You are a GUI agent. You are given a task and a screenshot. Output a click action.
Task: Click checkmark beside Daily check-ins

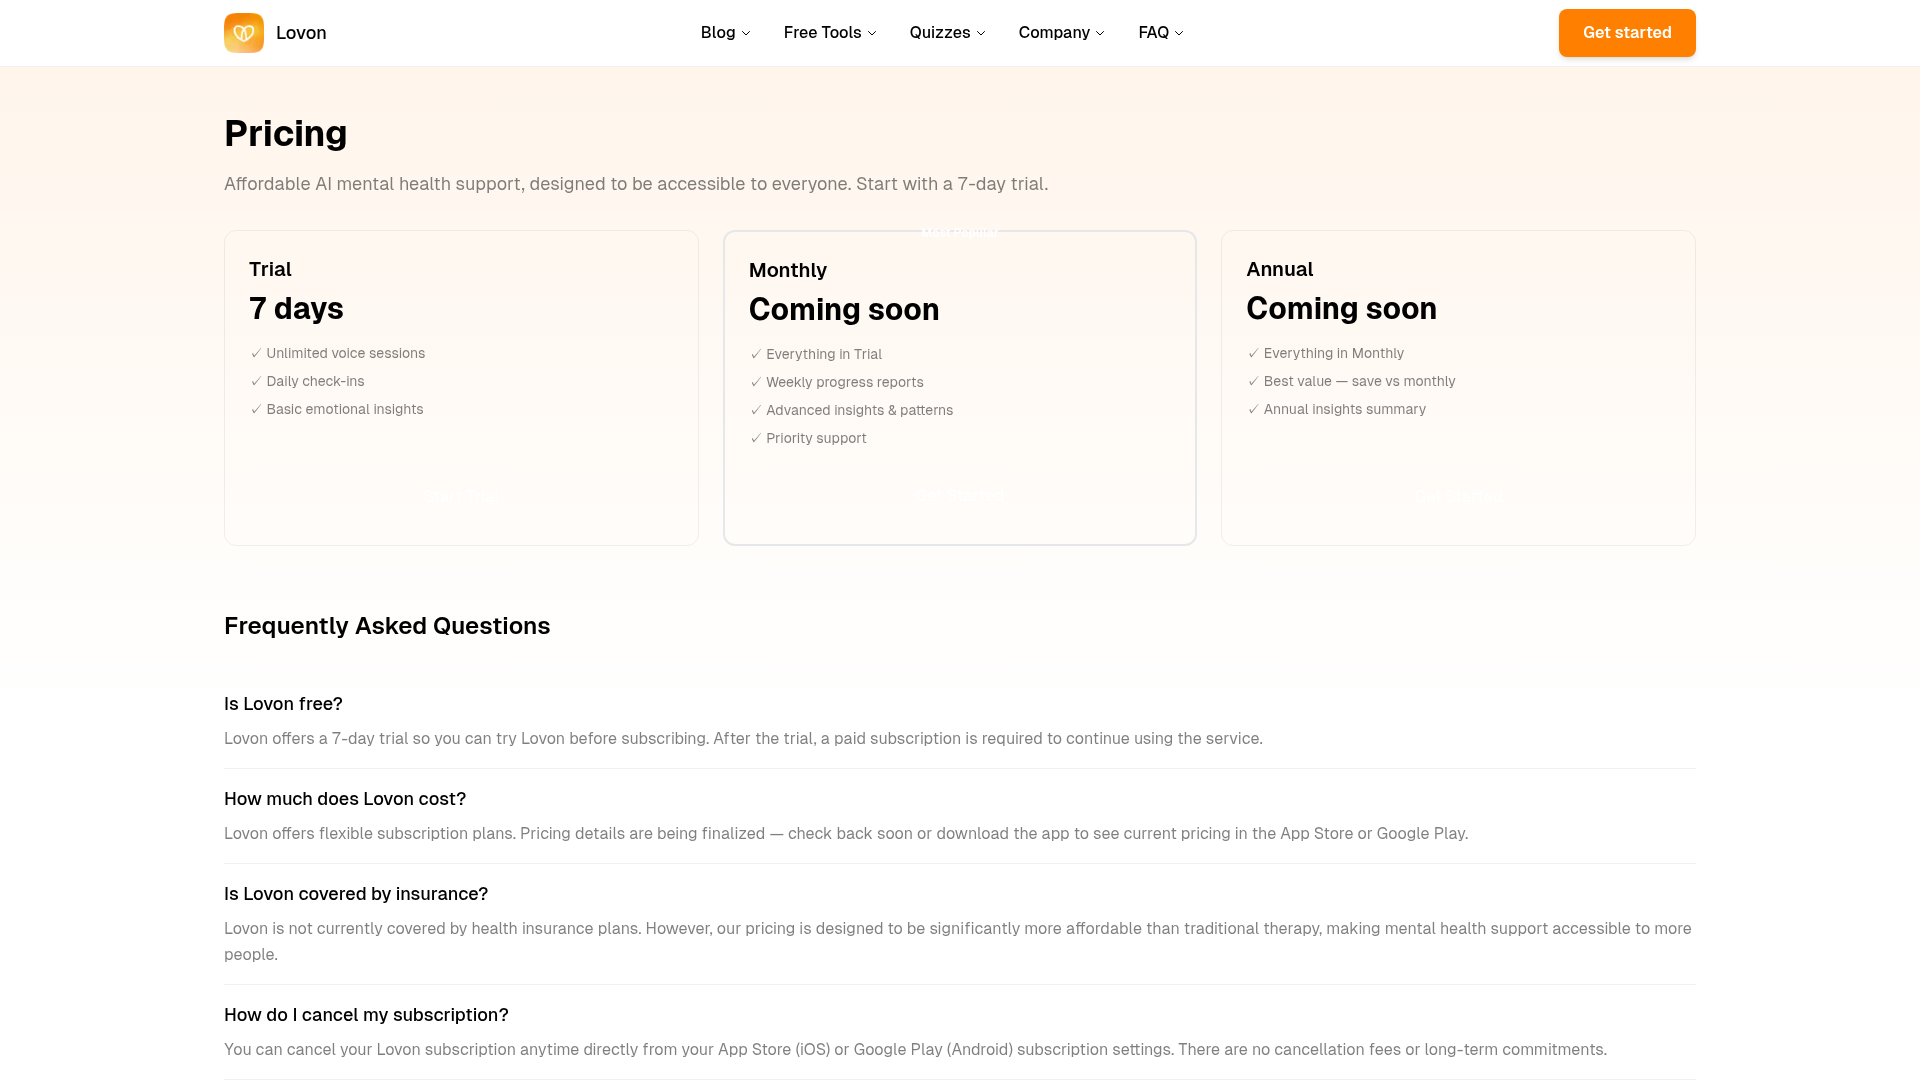coord(256,381)
